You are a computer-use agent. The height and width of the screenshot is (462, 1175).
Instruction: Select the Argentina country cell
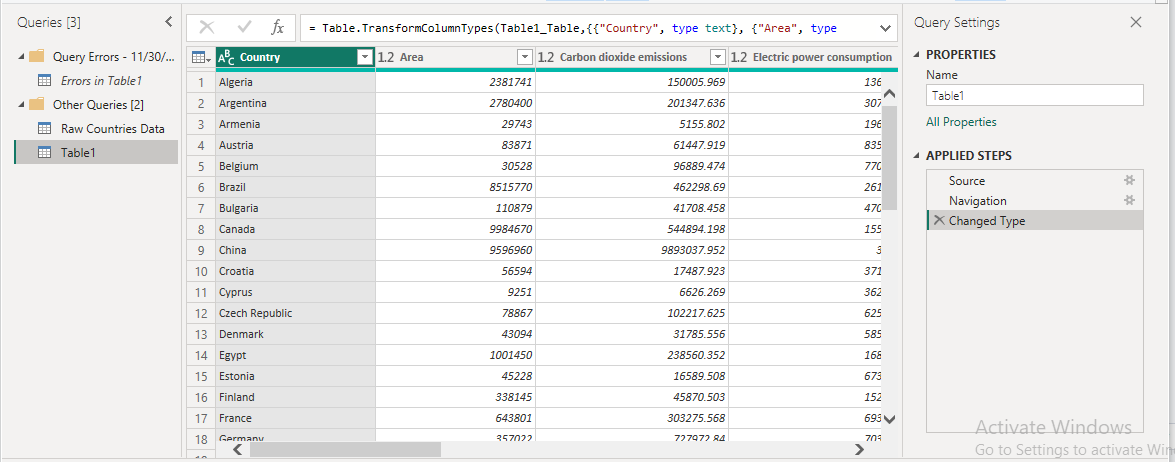coord(295,103)
